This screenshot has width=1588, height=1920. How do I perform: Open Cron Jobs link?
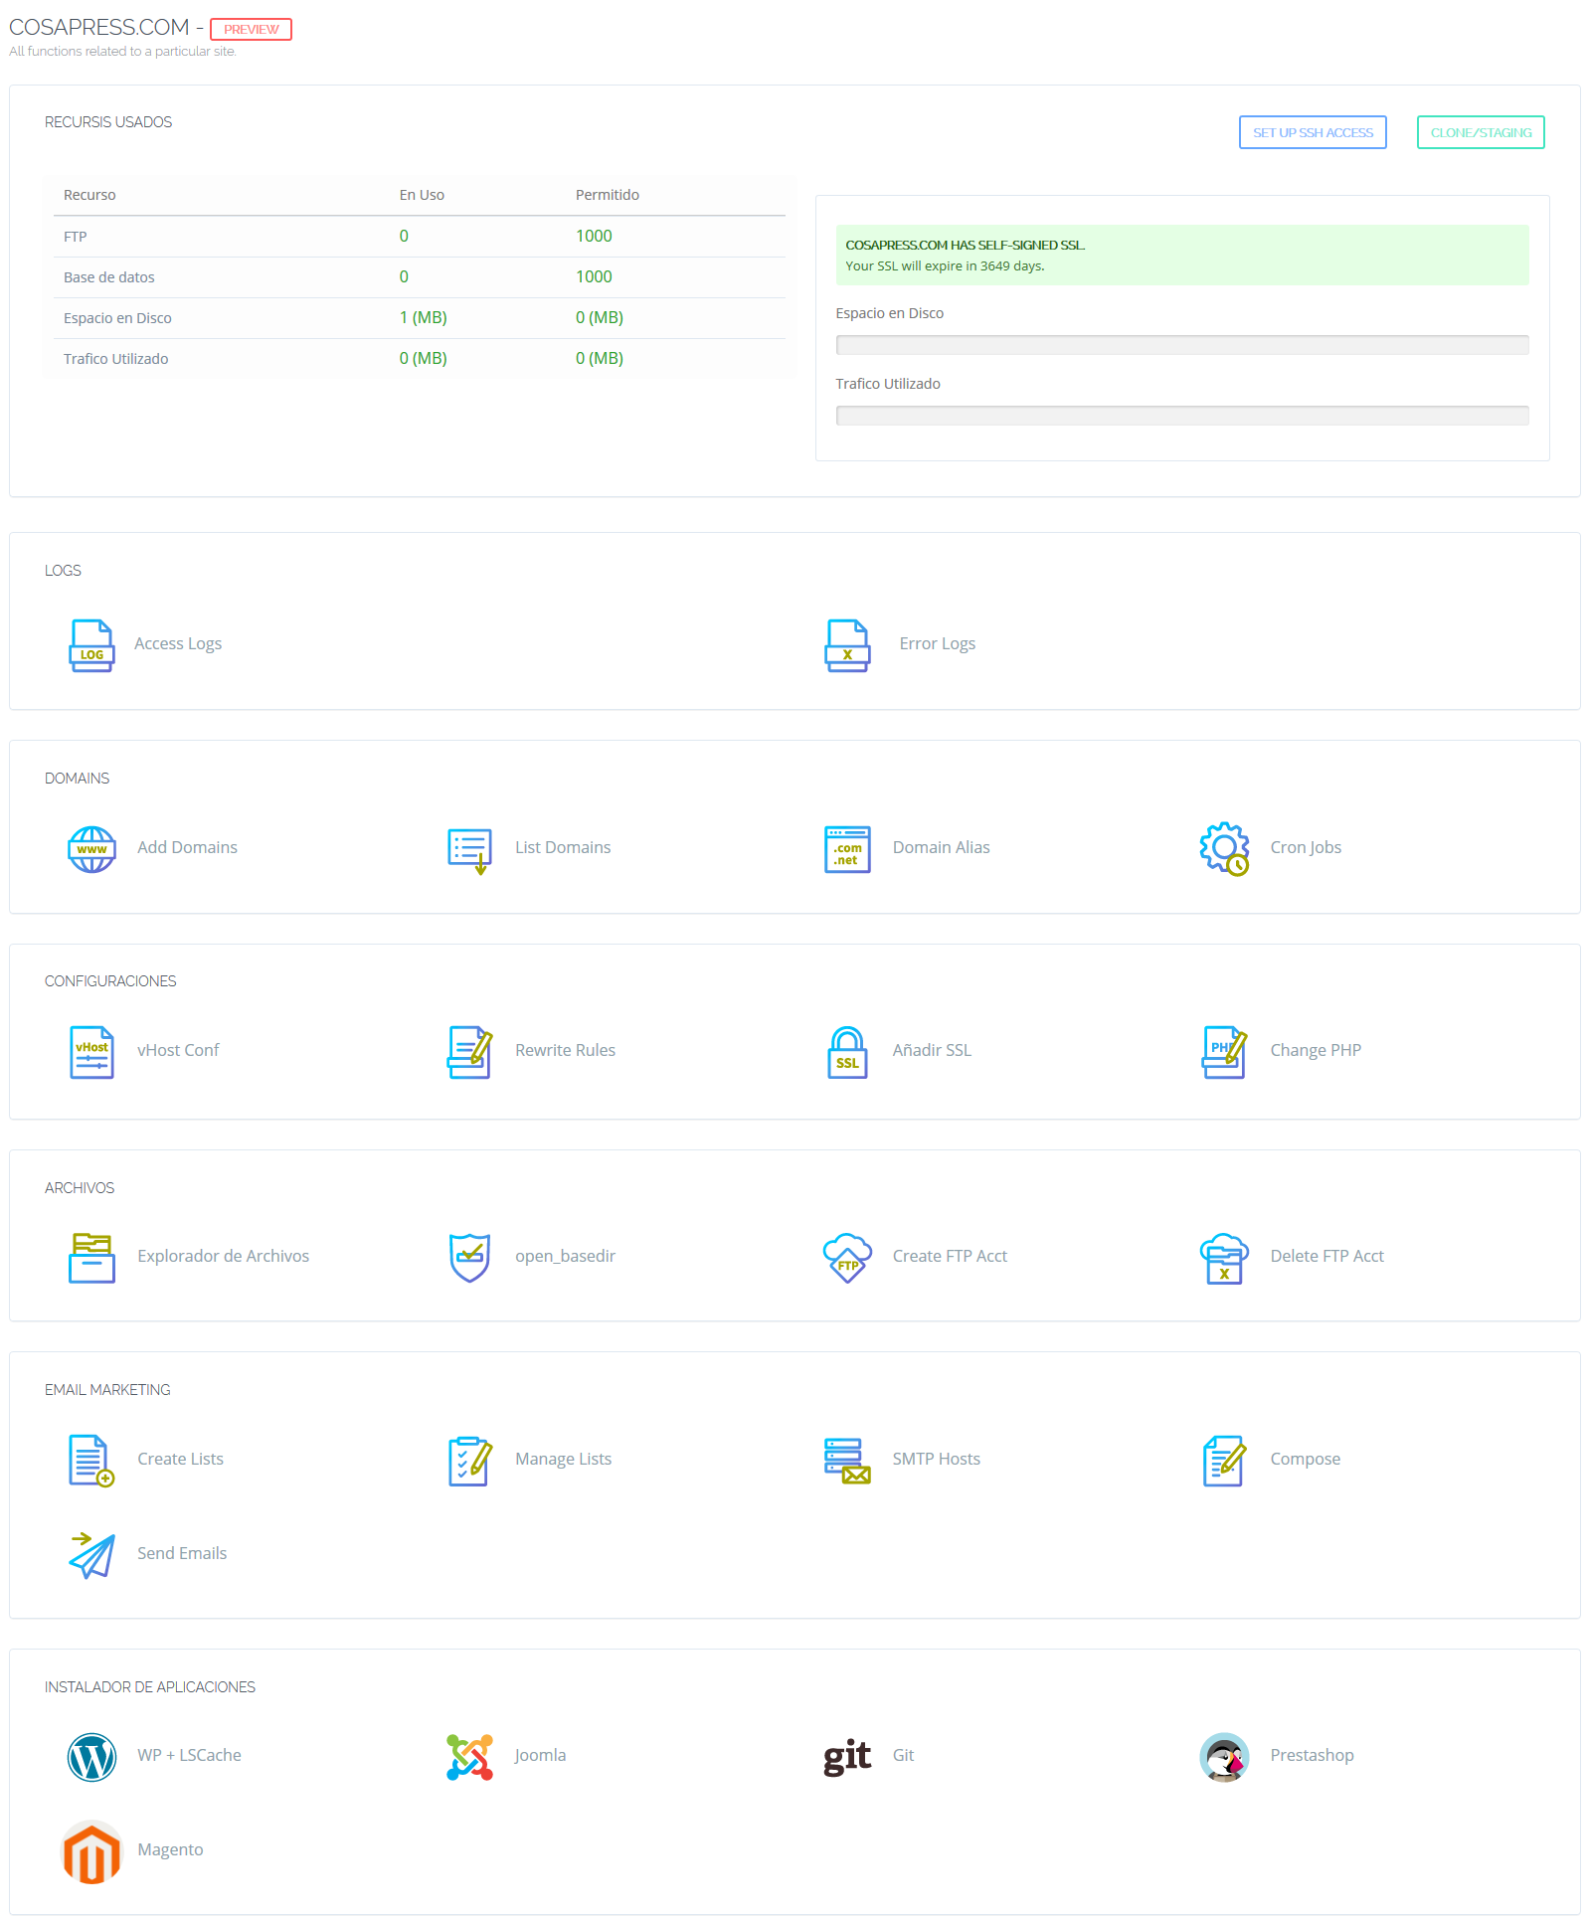pyautogui.click(x=1305, y=848)
